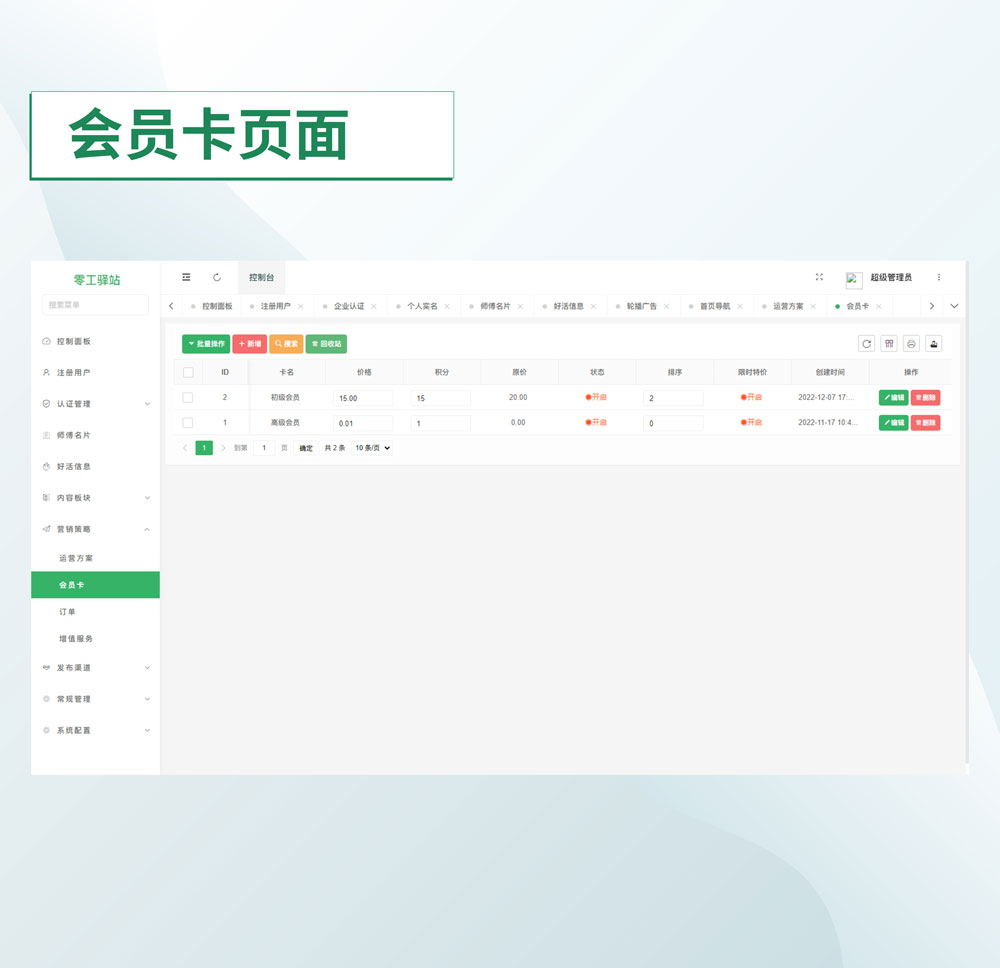Image resolution: width=1000 pixels, height=968 pixels.
Task: Enter fullscreen mode using the expand icon
Action: click(819, 277)
